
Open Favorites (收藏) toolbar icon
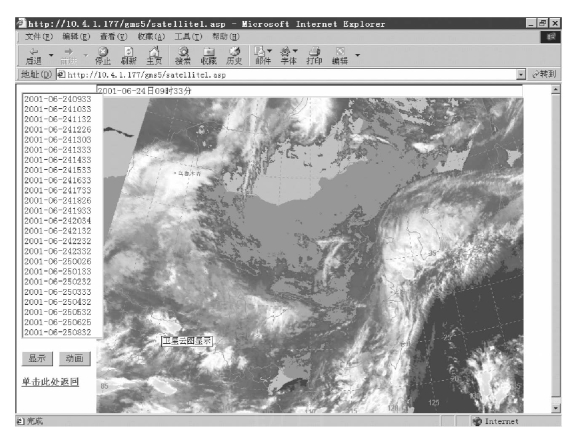[x=209, y=56]
